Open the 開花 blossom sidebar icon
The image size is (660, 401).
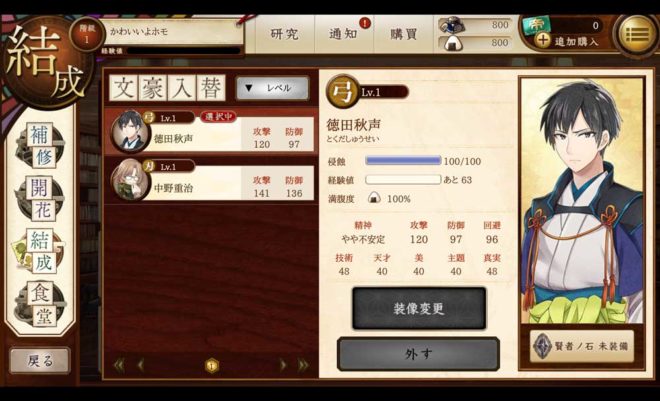[x=41, y=198]
